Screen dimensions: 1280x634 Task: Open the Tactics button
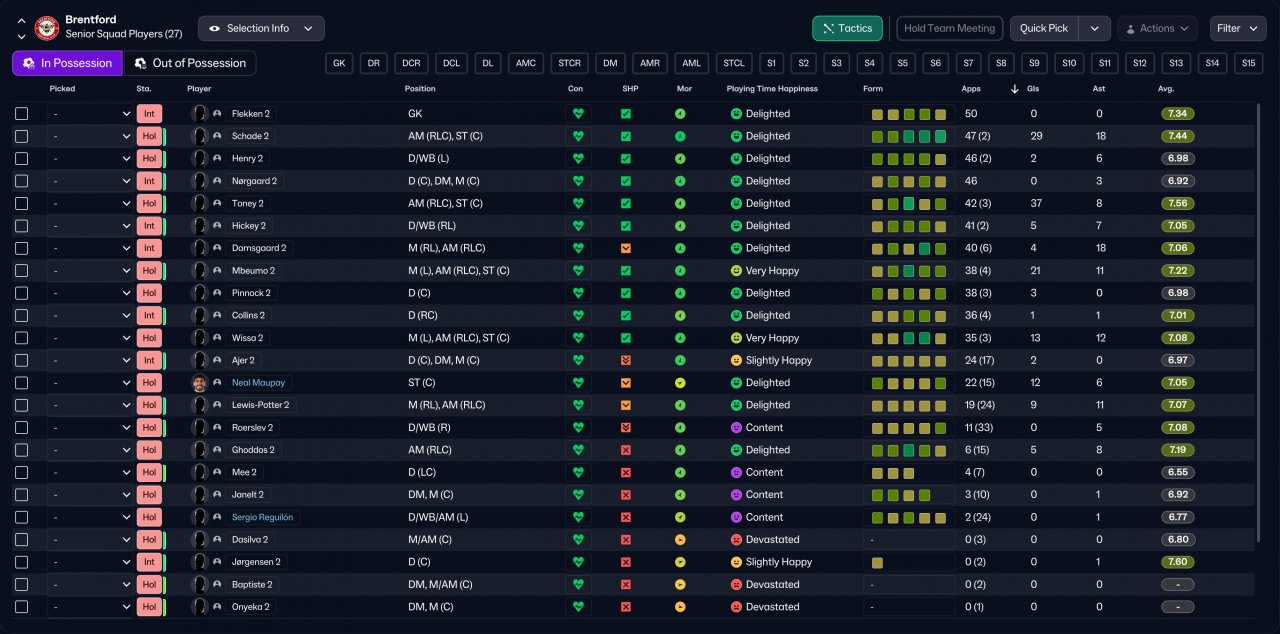coord(847,28)
